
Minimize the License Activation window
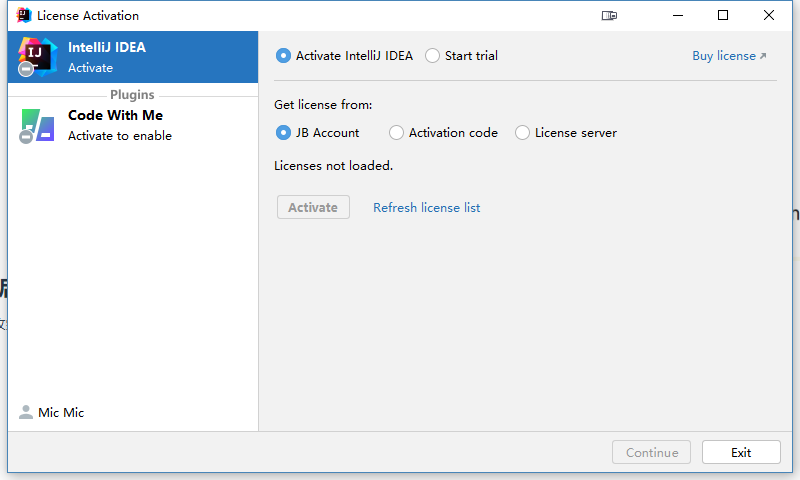click(x=678, y=15)
